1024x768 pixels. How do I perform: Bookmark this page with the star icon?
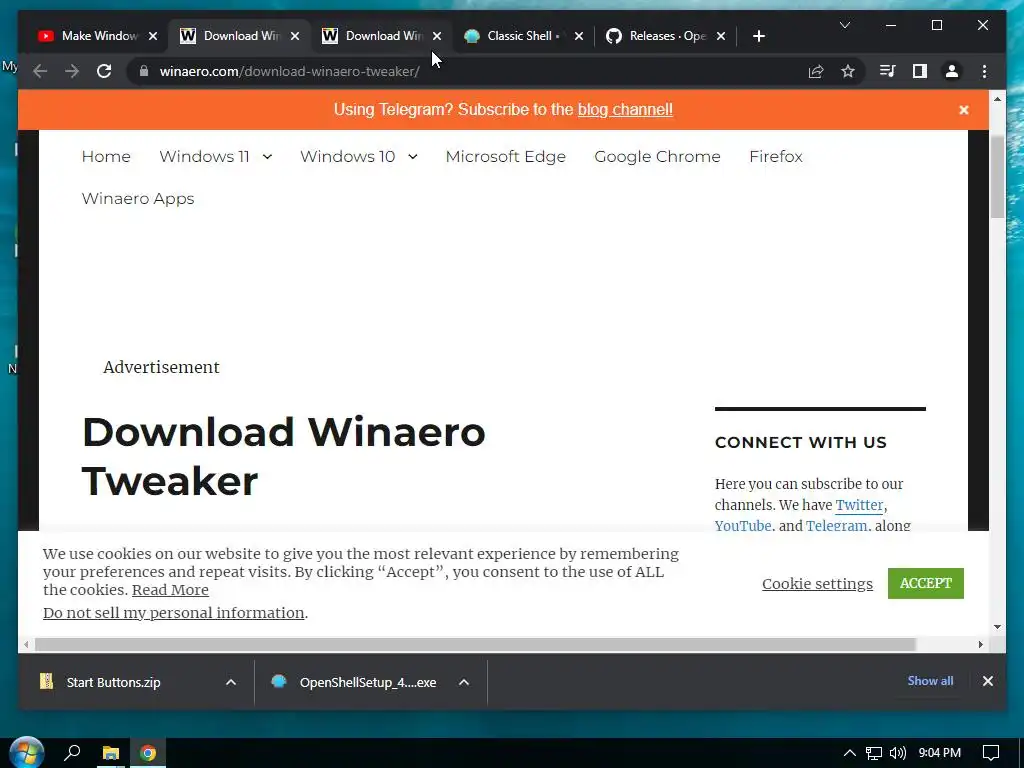coord(848,71)
